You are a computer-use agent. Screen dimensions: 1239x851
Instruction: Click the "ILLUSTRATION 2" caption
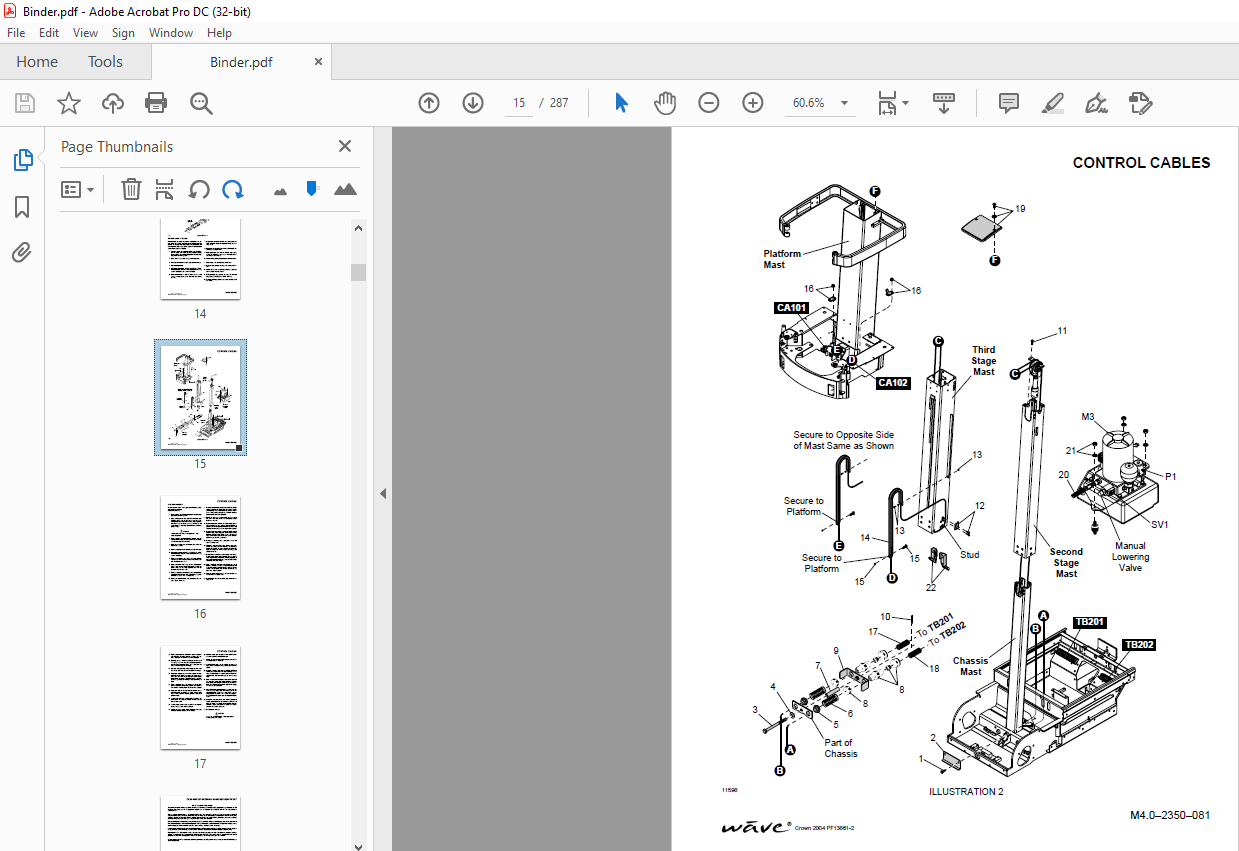(966, 791)
